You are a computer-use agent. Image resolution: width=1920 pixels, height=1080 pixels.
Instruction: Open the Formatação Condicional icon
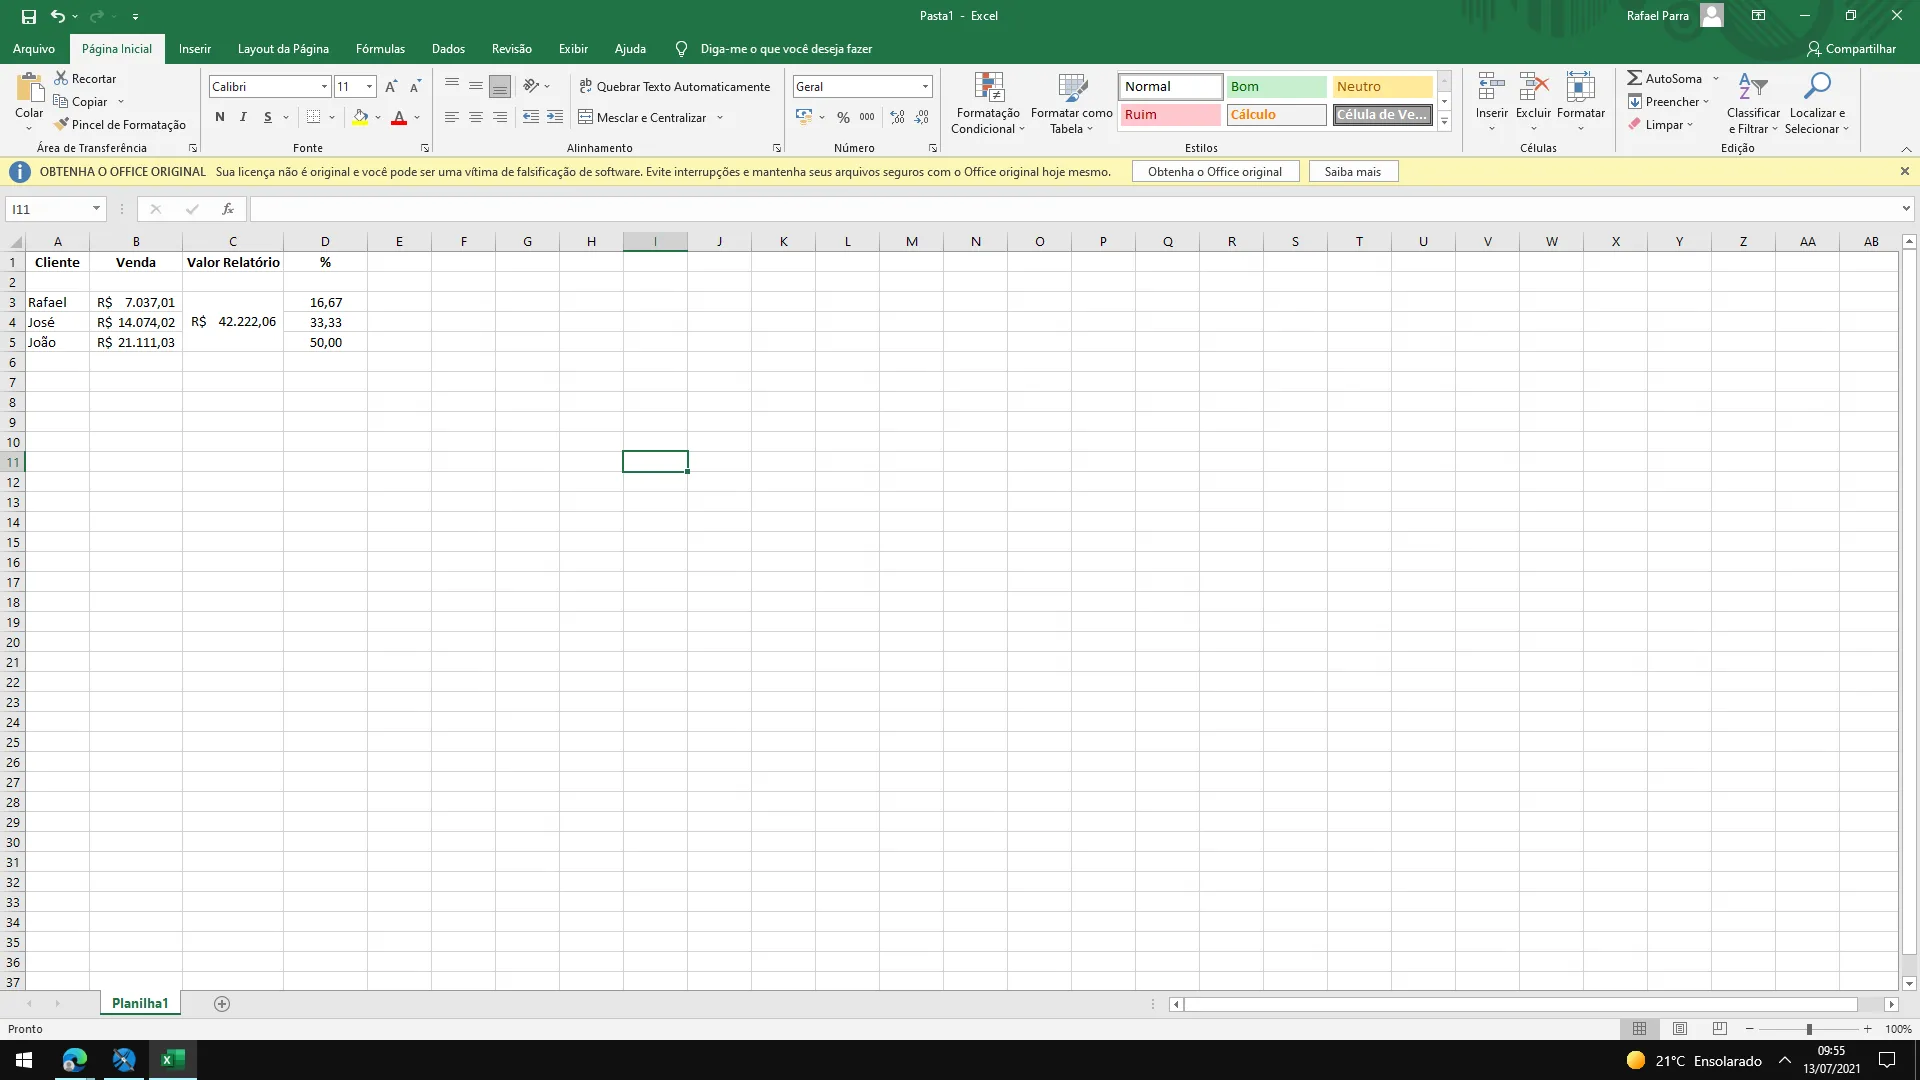(x=988, y=89)
